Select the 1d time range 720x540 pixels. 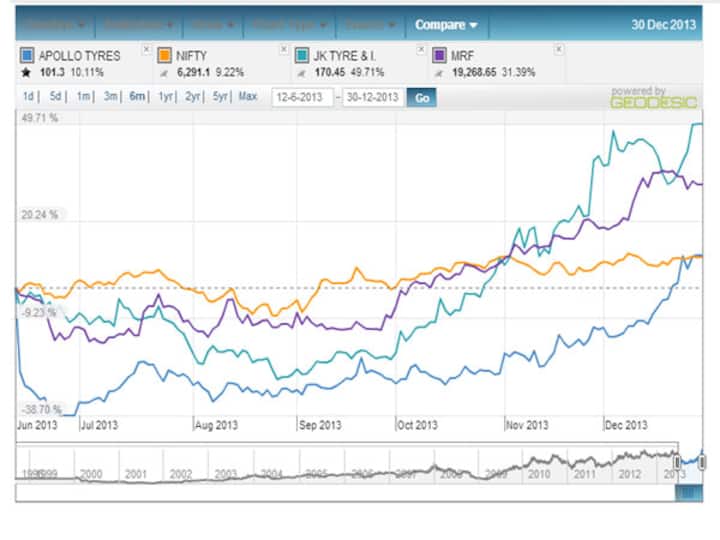point(30,97)
